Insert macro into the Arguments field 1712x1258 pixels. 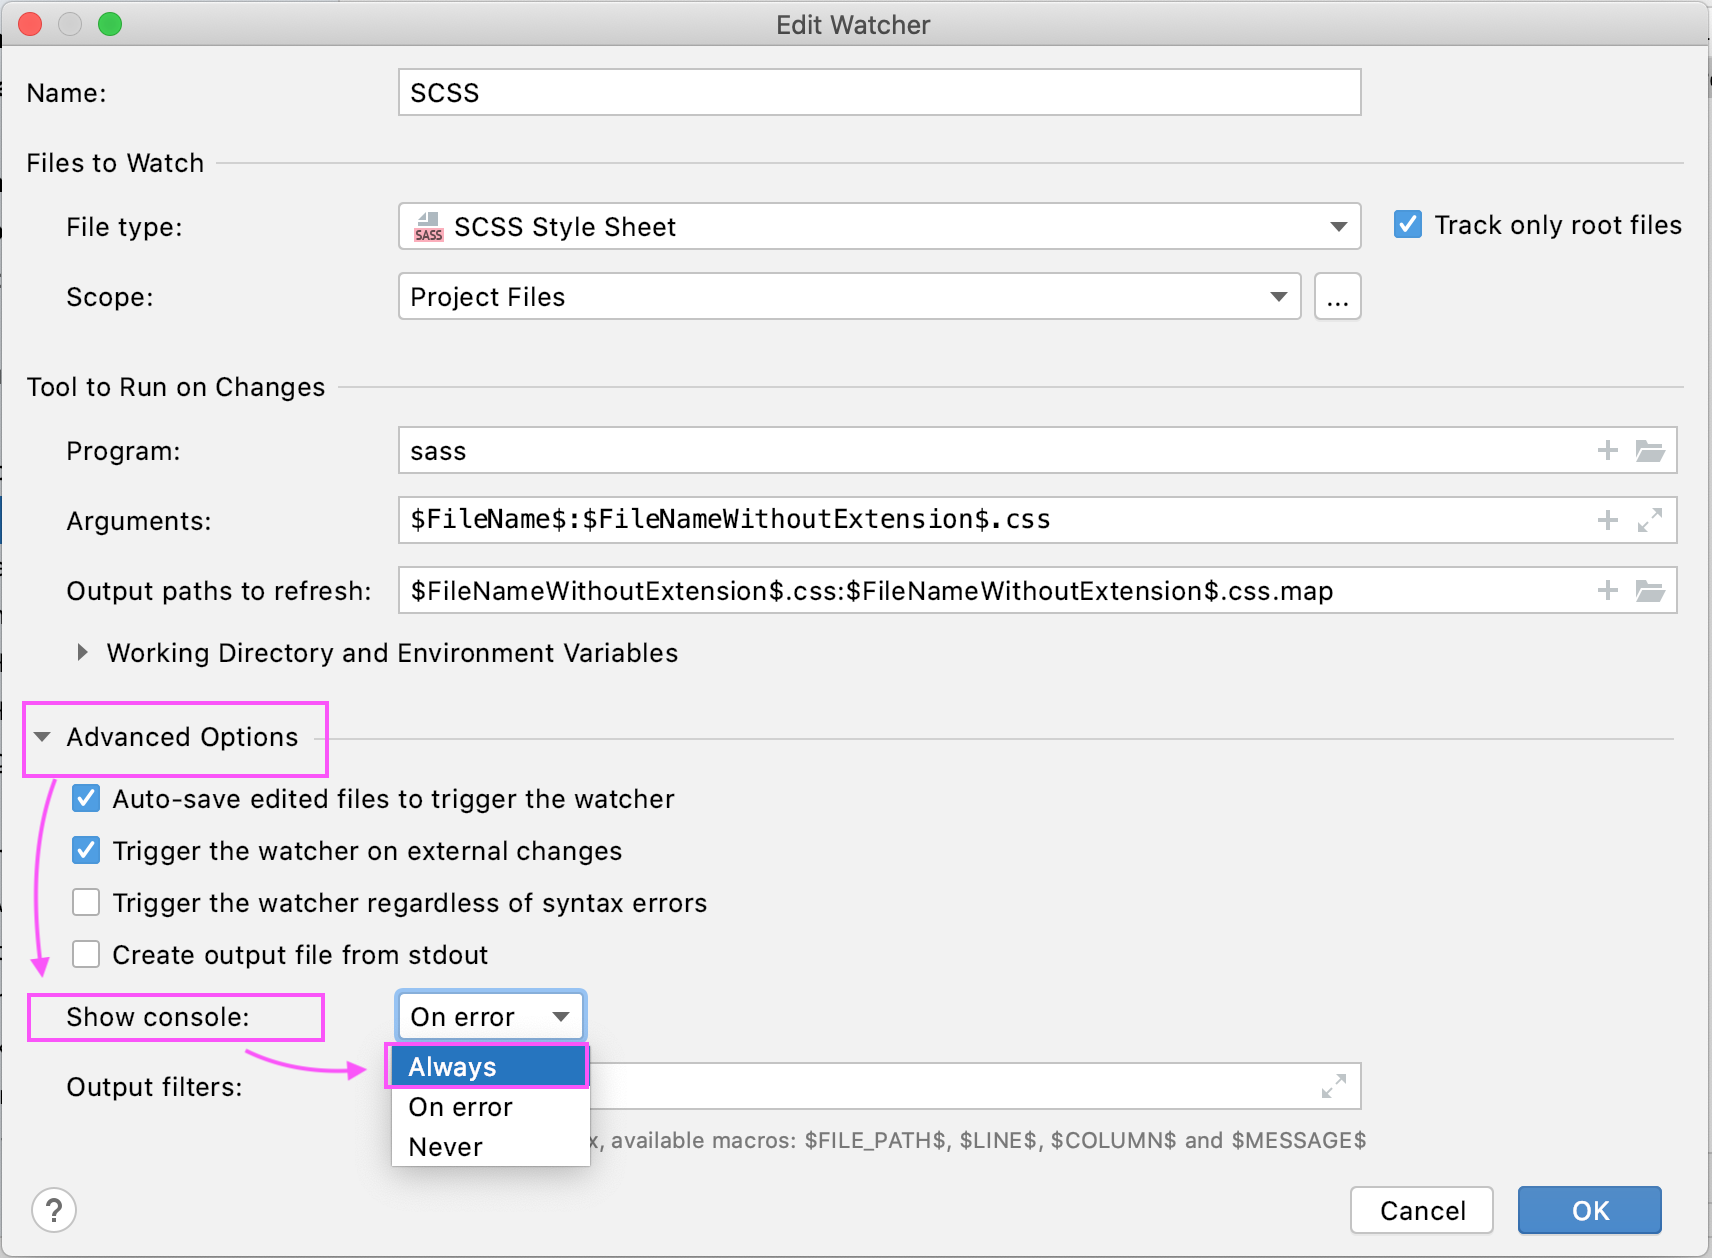(1608, 520)
